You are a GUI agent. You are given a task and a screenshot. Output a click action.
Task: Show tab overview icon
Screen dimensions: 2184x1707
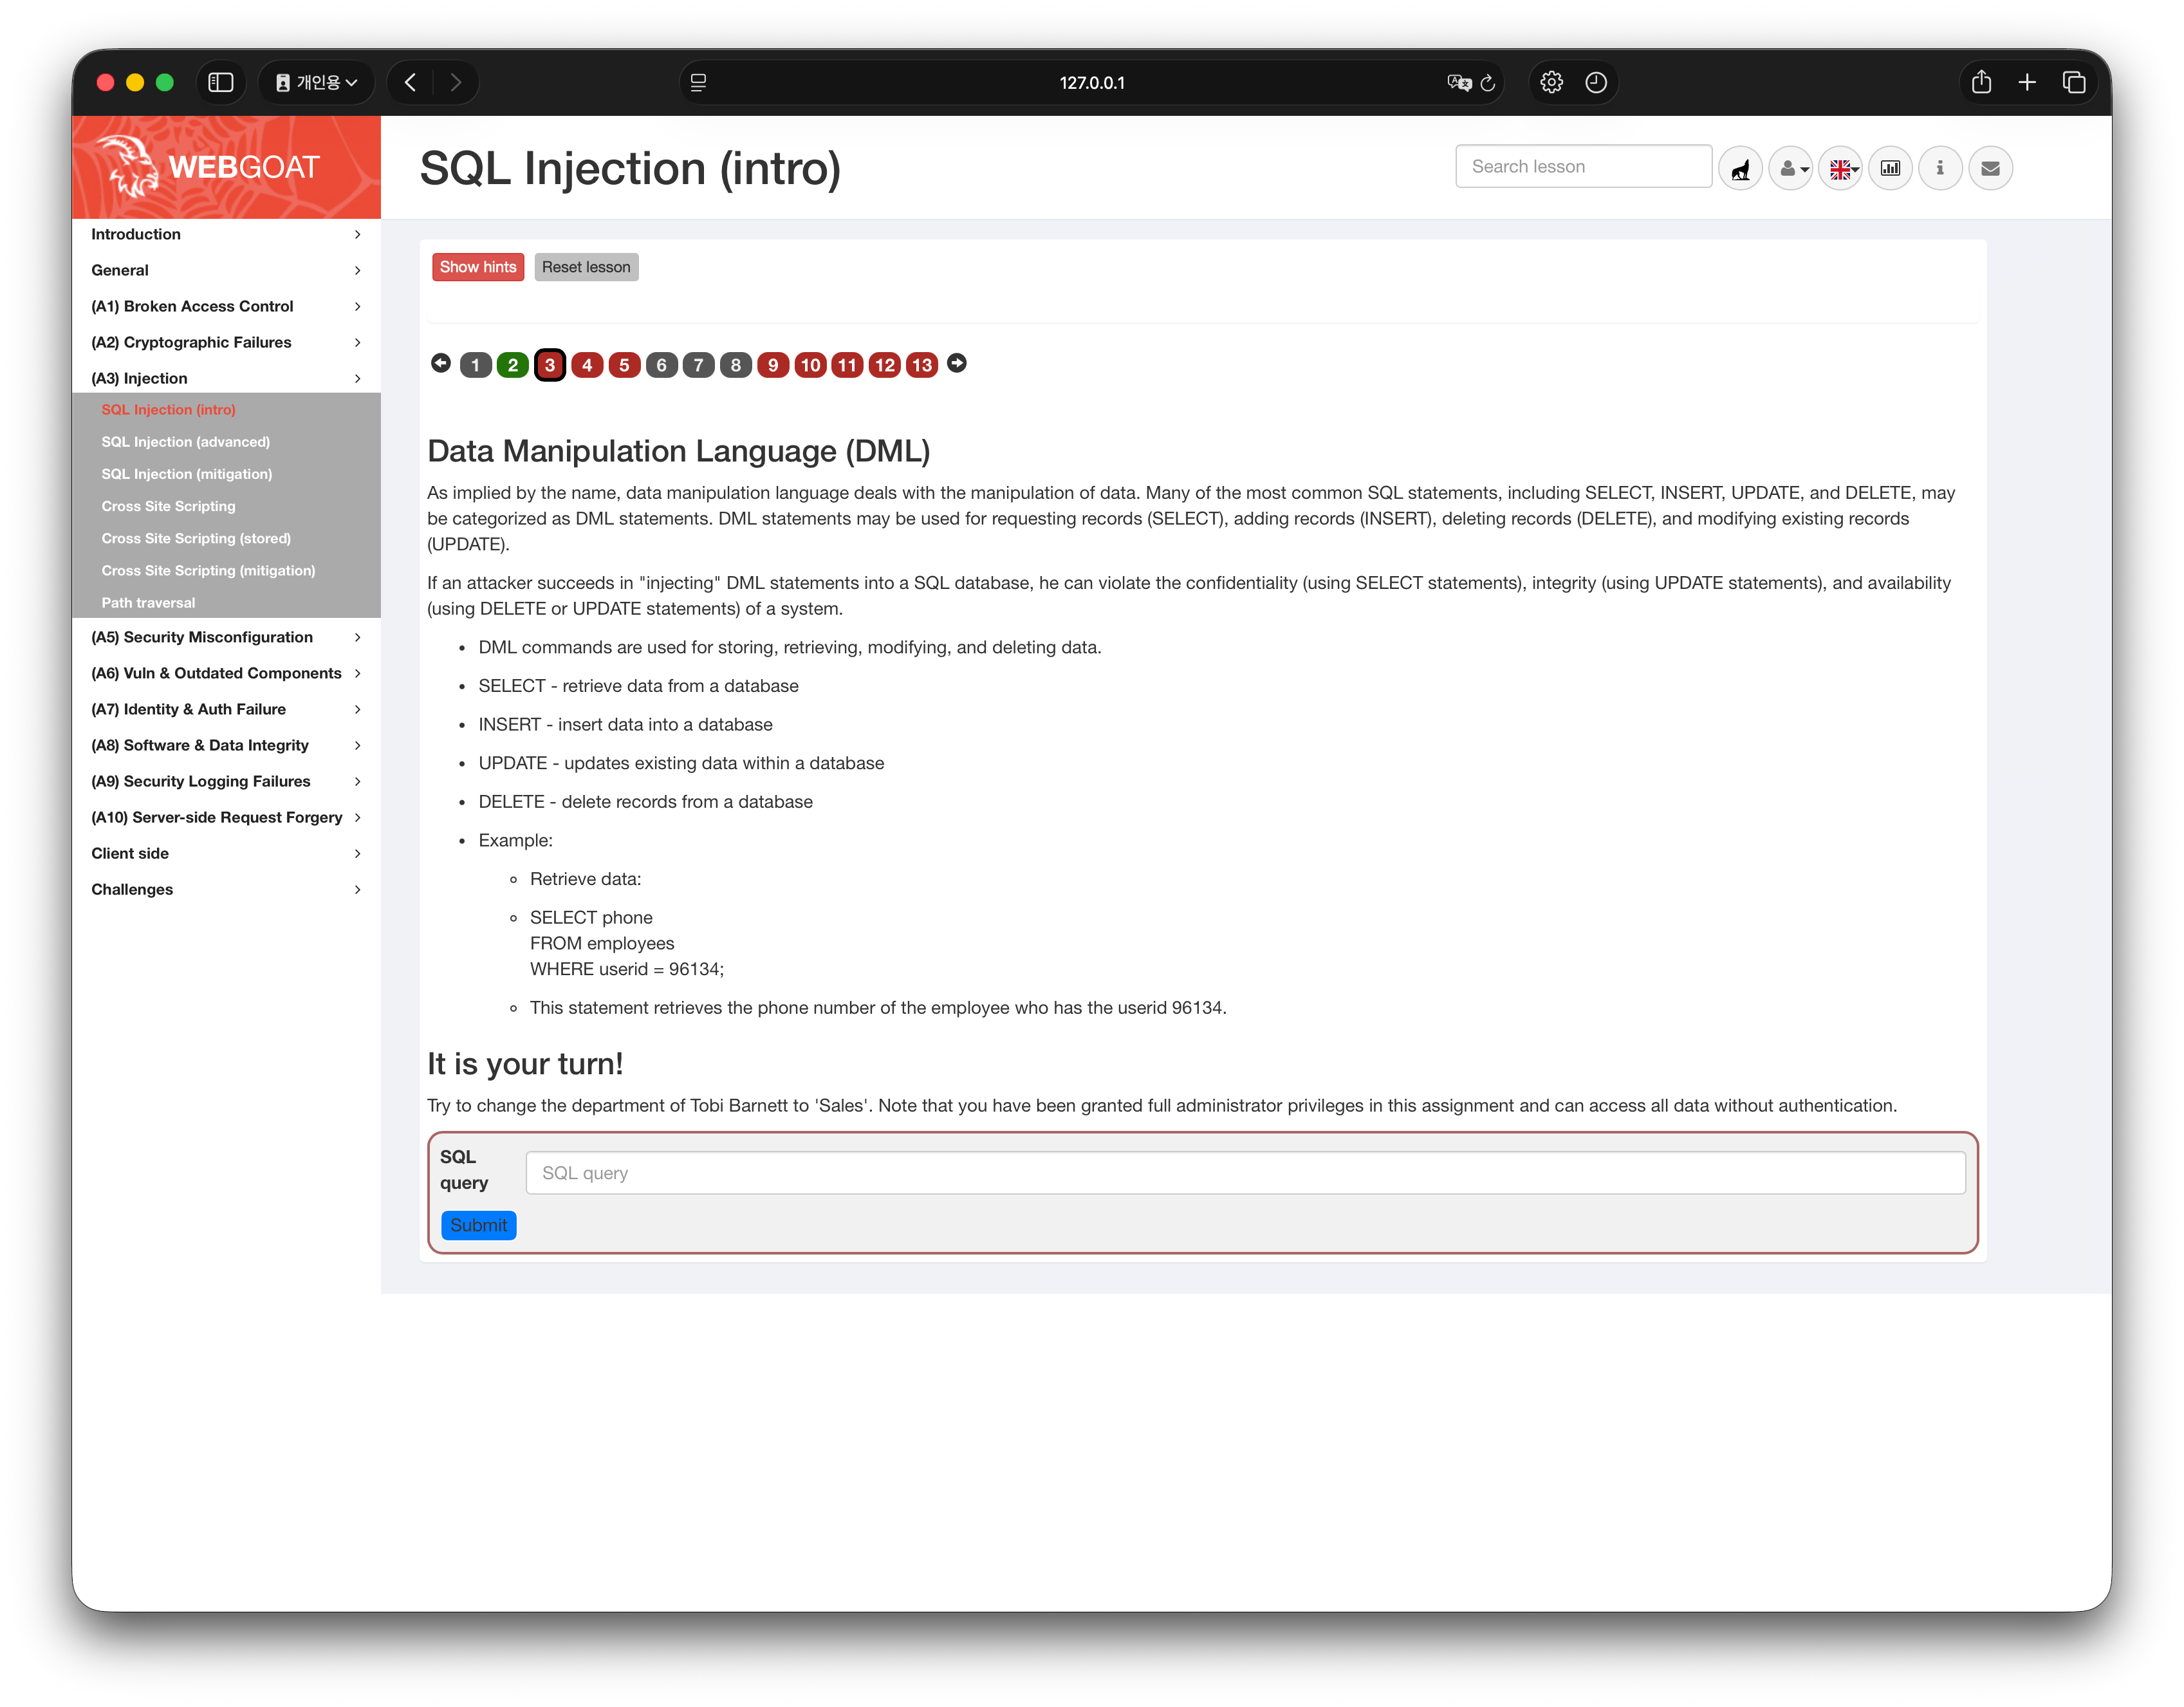click(2074, 82)
